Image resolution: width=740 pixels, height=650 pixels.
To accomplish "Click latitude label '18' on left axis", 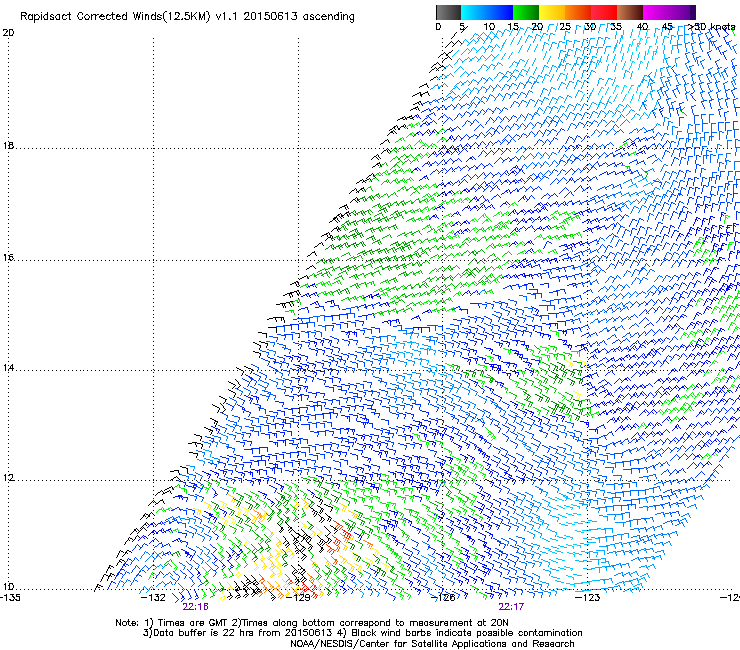I will 8,145.
